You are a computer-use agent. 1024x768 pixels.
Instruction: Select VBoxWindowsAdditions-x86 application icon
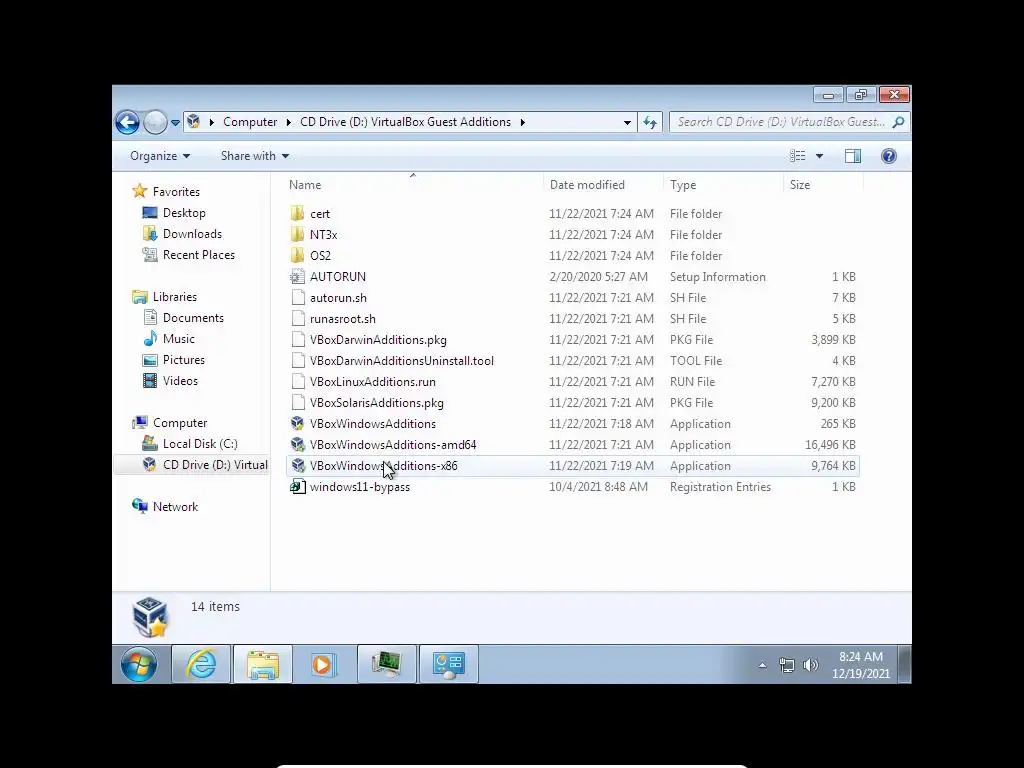(x=298, y=466)
